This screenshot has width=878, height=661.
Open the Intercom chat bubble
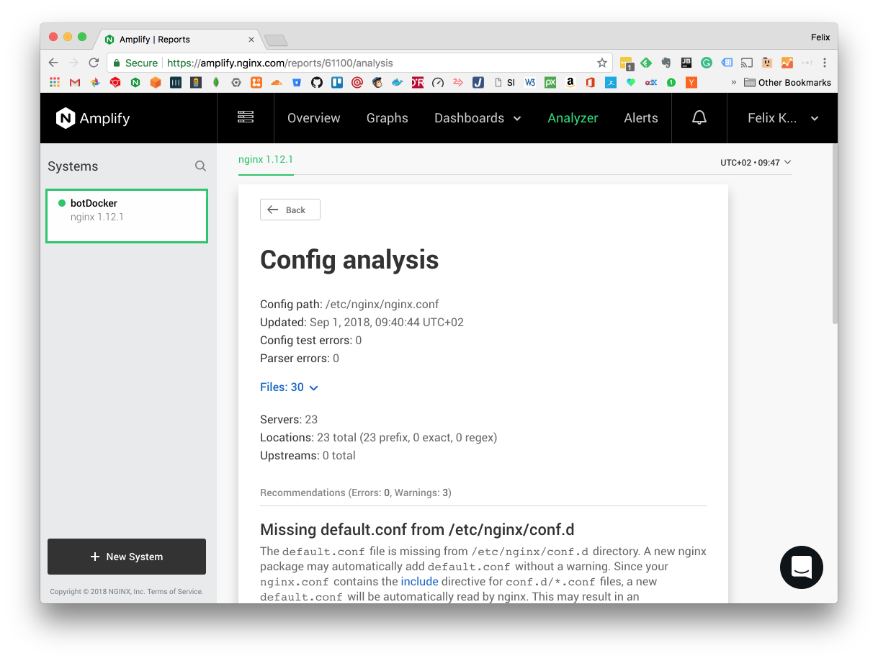[801, 567]
